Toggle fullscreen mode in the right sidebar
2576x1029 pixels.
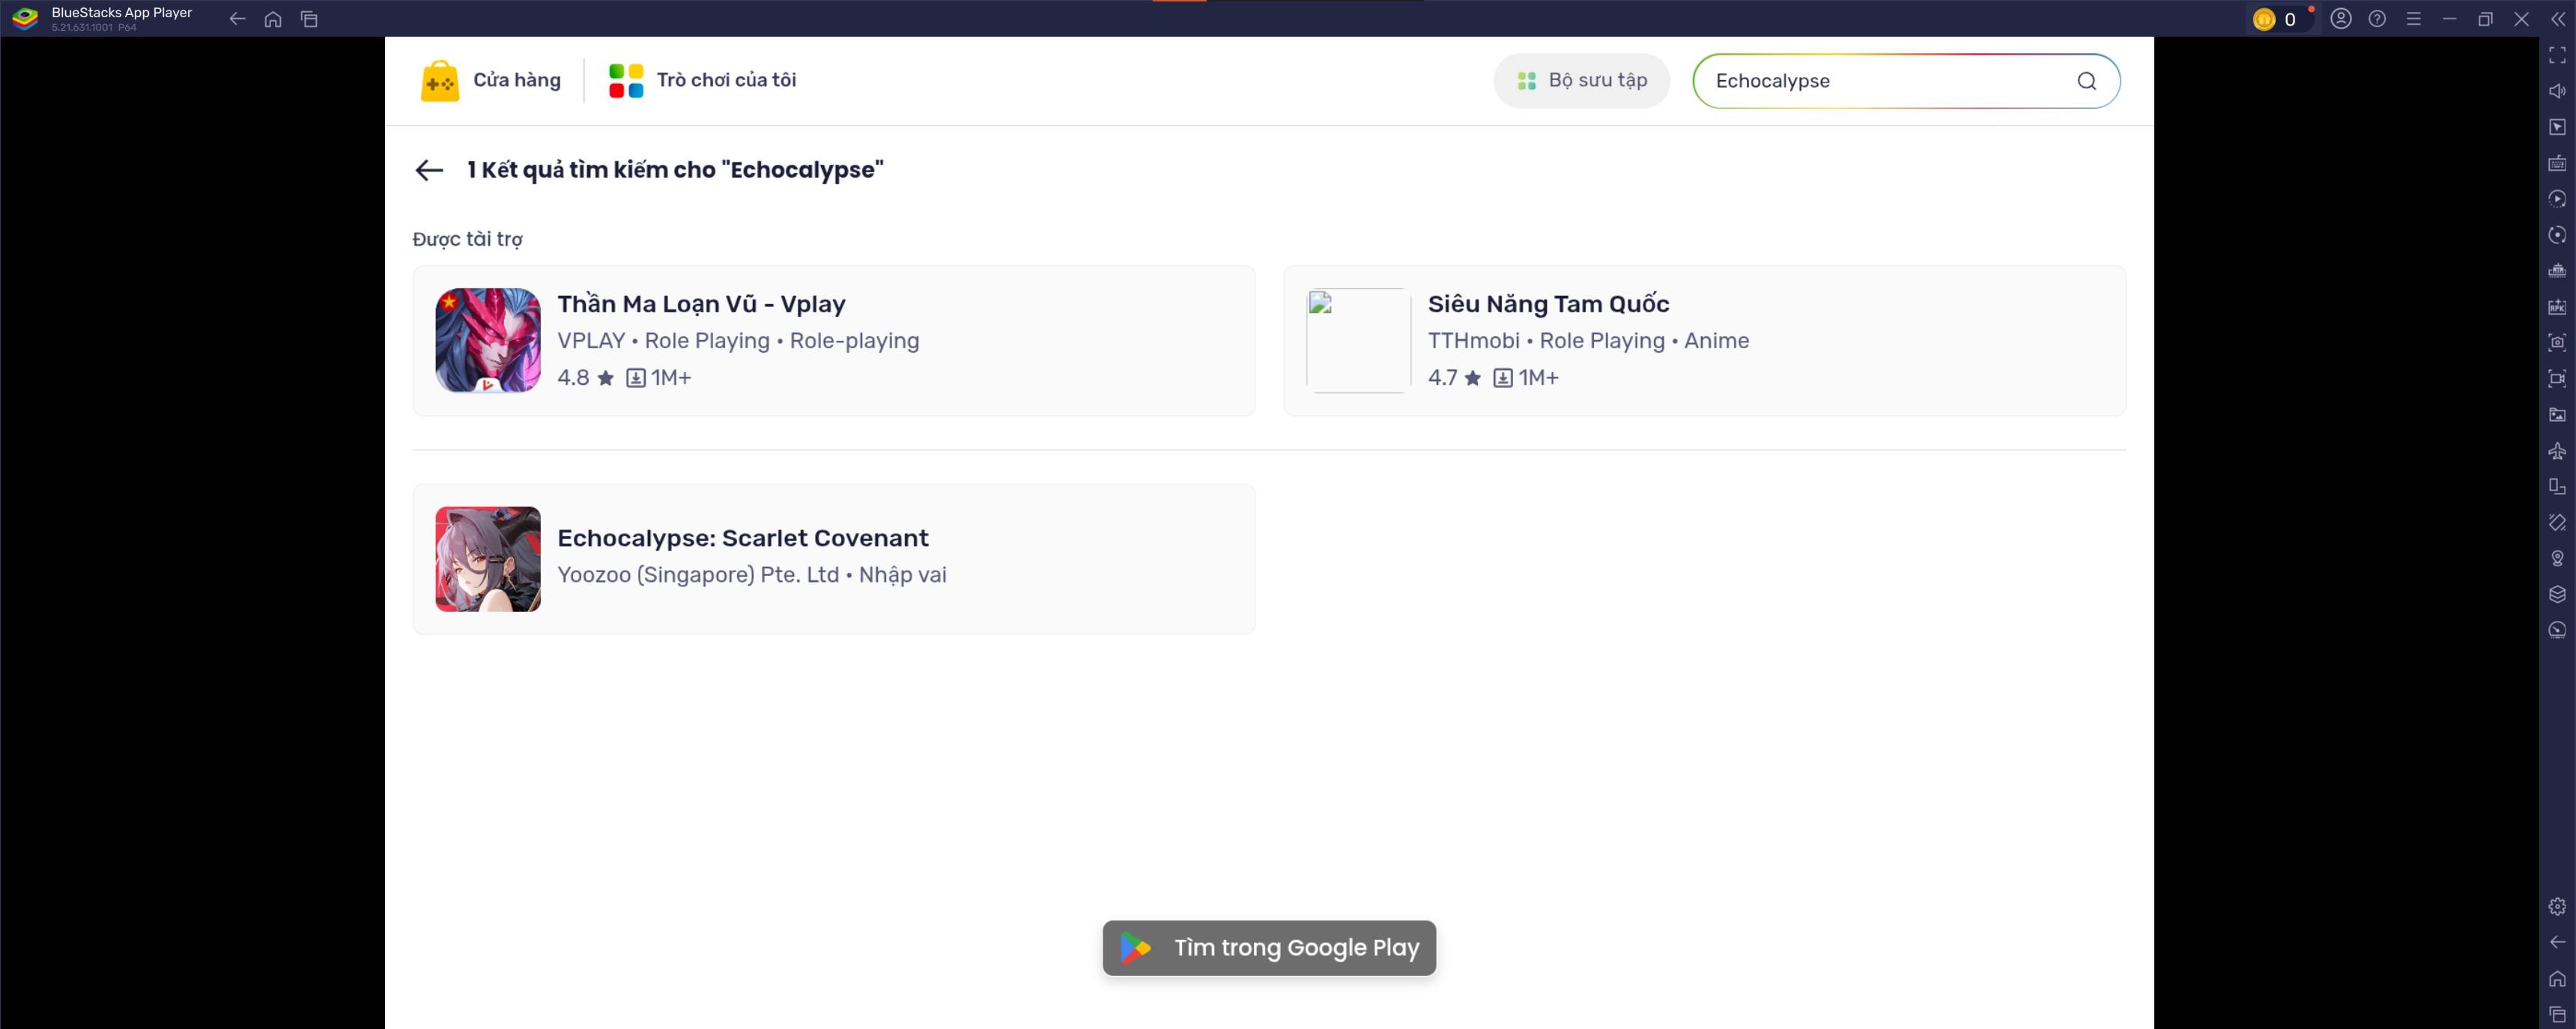click(2557, 55)
